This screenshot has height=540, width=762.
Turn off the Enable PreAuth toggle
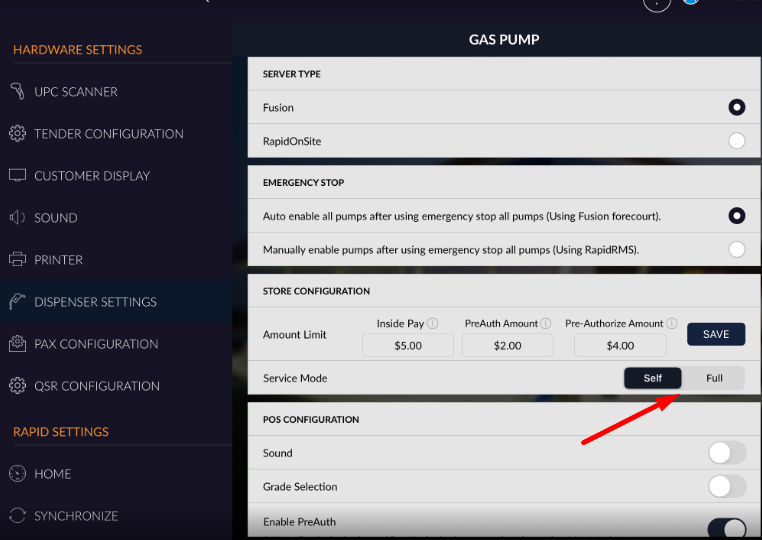(727, 527)
